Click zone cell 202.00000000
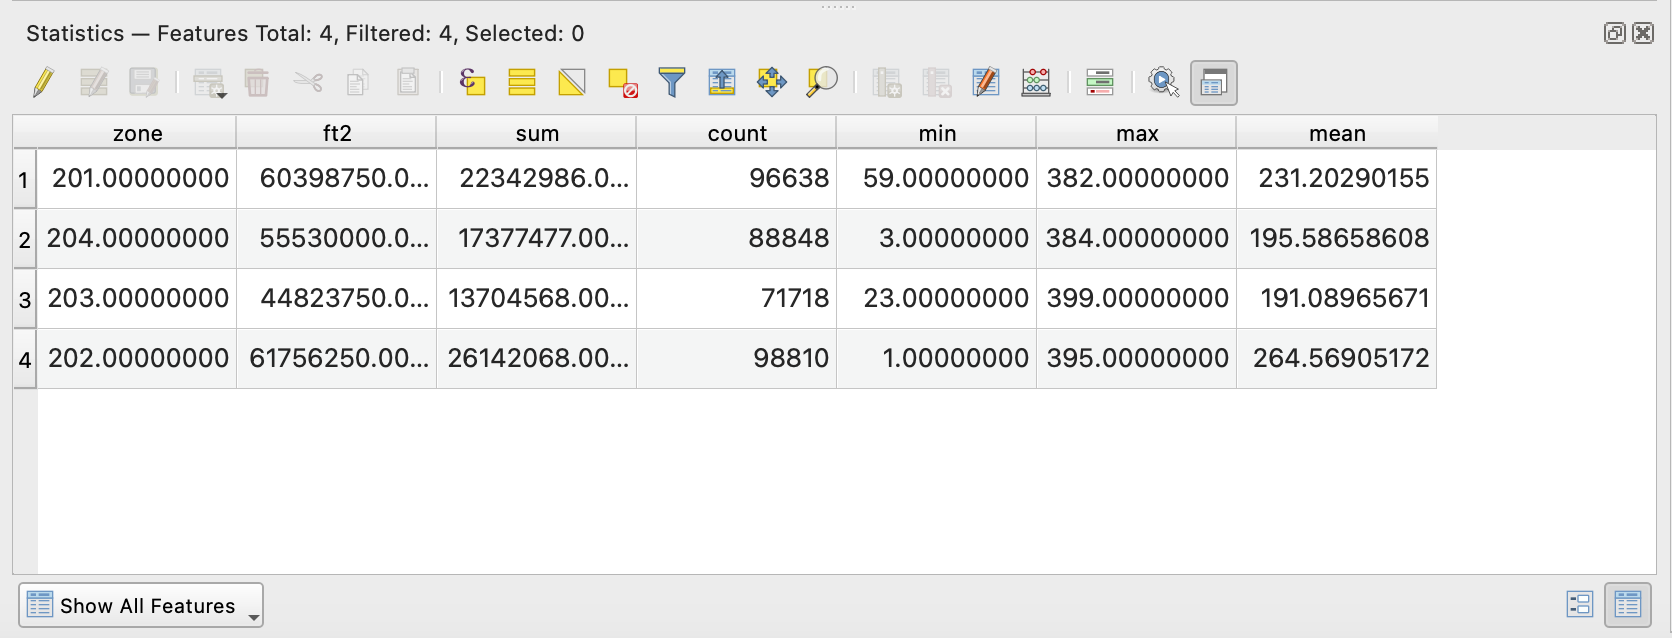This screenshot has height=638, width=1672. pyautogui.click(x=137, y=359)
